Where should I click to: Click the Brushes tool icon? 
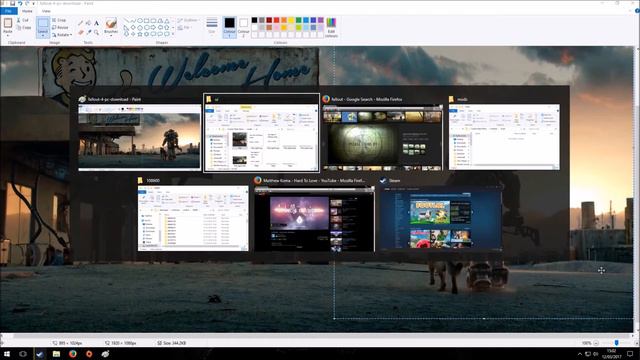[x=111, y=23]
